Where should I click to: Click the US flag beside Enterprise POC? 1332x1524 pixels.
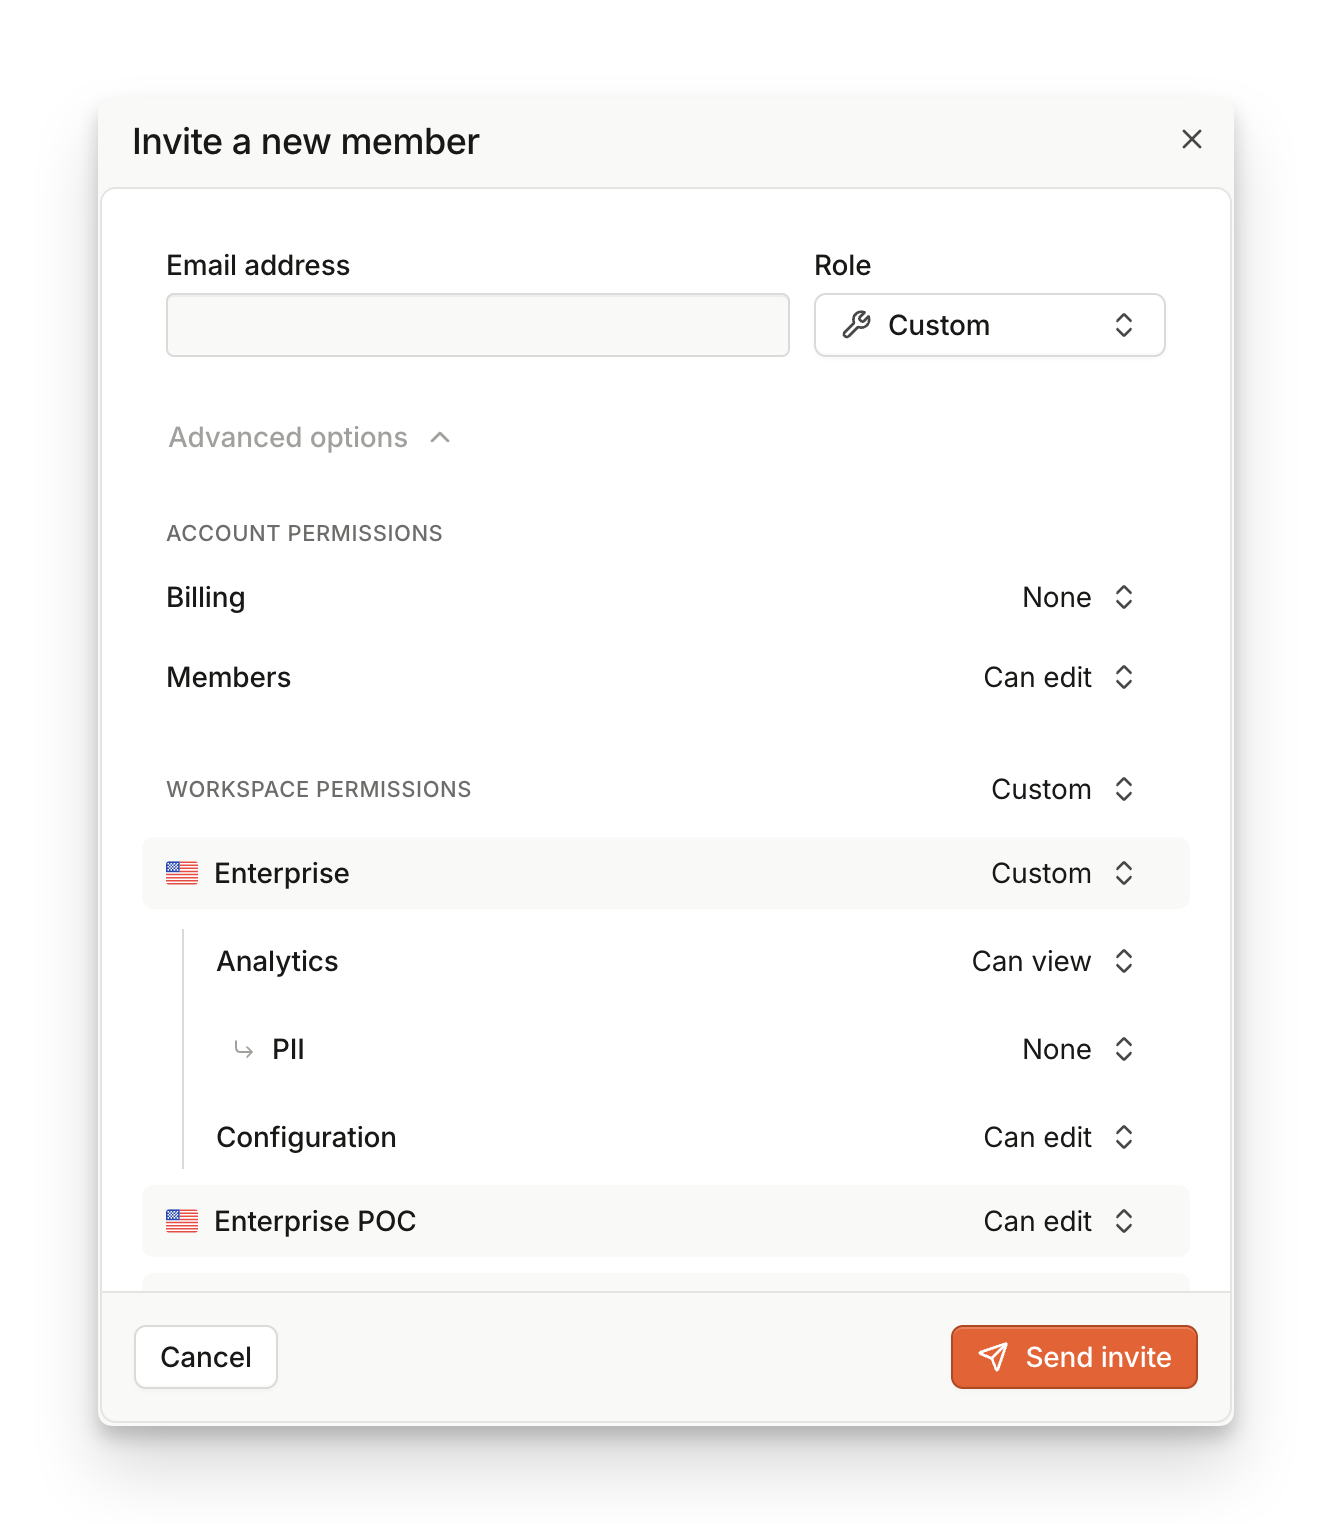pyautogui.click(x=182, y=1221)
